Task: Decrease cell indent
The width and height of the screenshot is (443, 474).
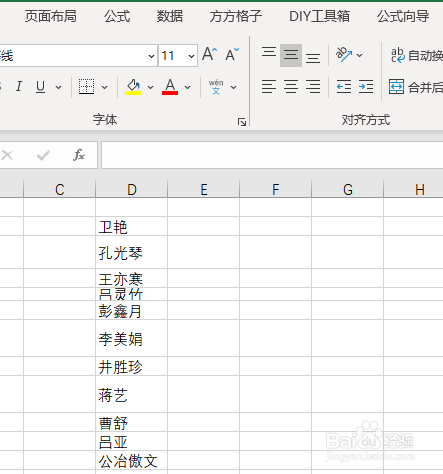Action: [344, 87]
